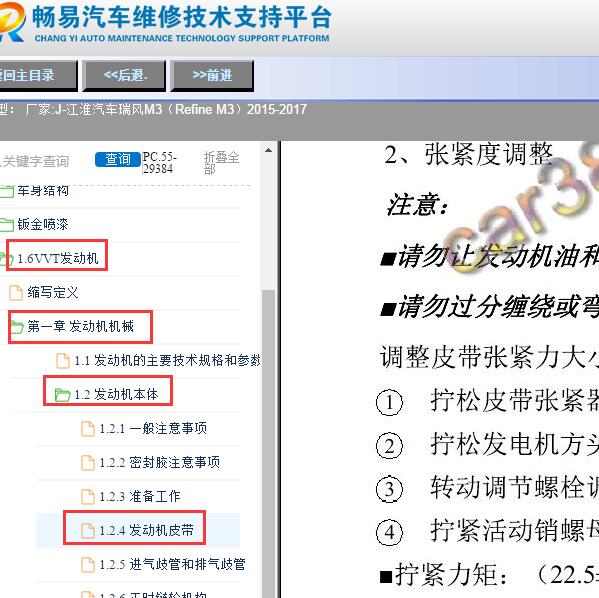
Task: Click the 注意: text in document
Action: coord(417,205)
